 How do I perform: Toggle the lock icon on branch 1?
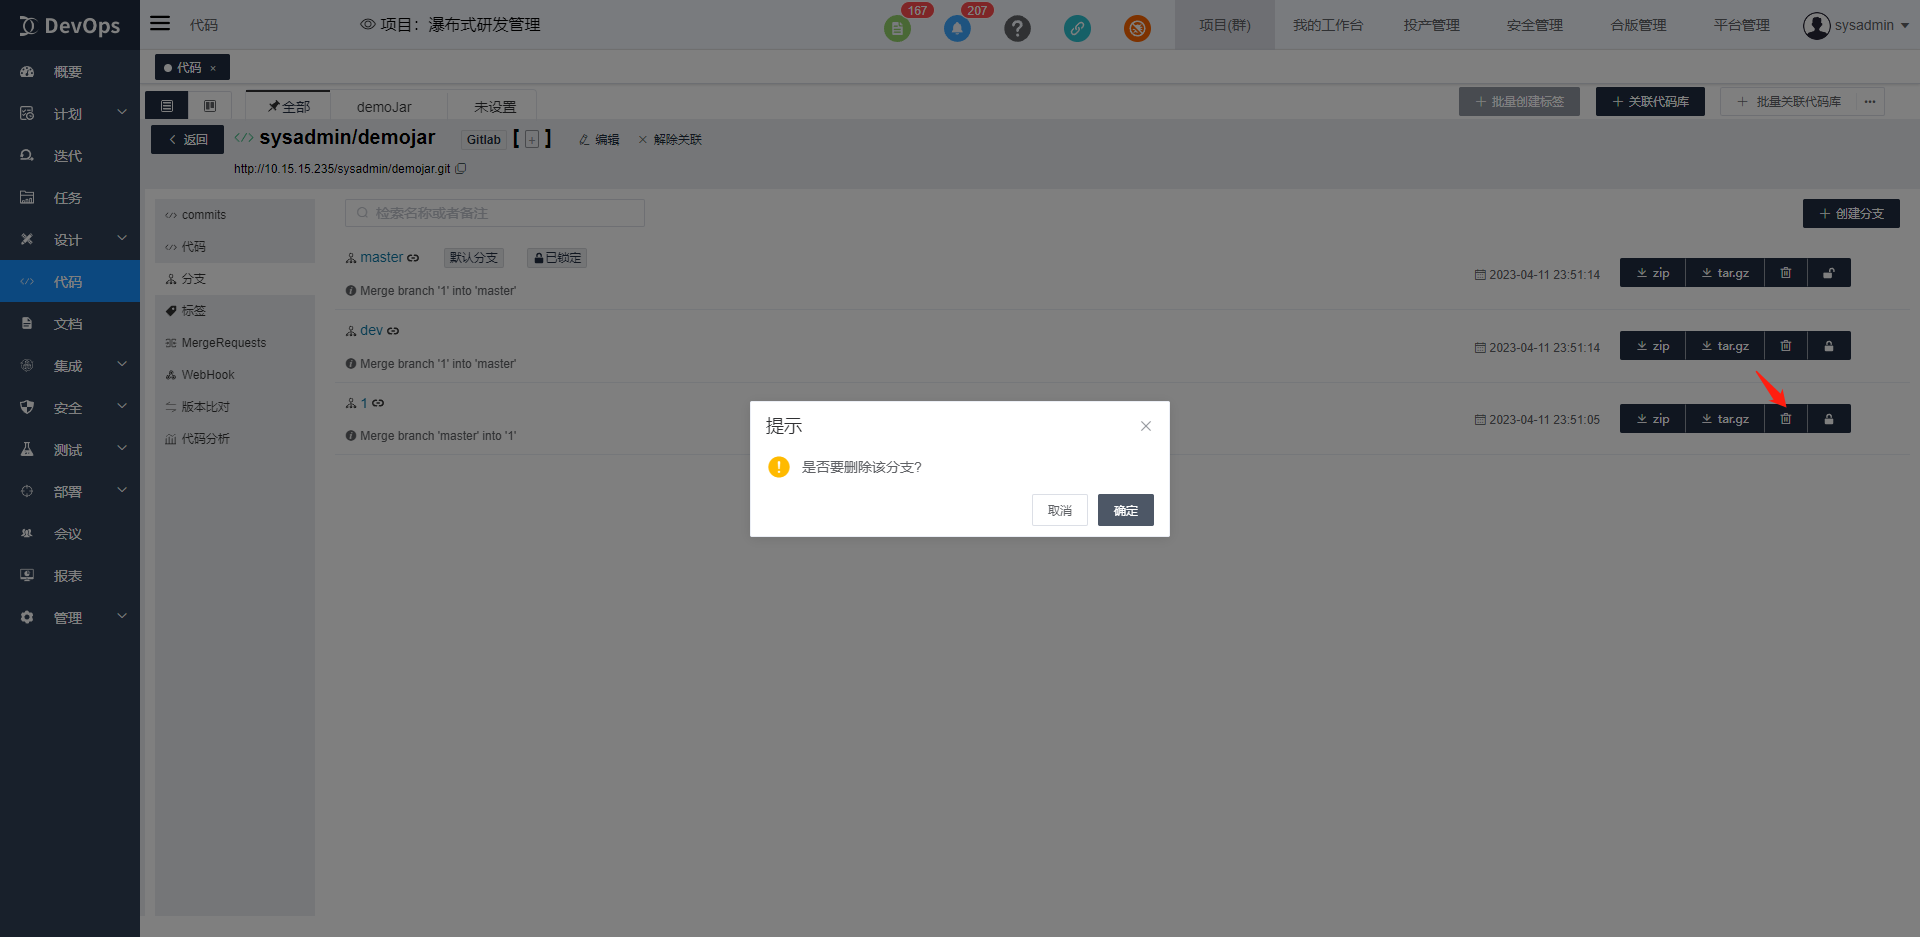click(x=1828, y=419)
